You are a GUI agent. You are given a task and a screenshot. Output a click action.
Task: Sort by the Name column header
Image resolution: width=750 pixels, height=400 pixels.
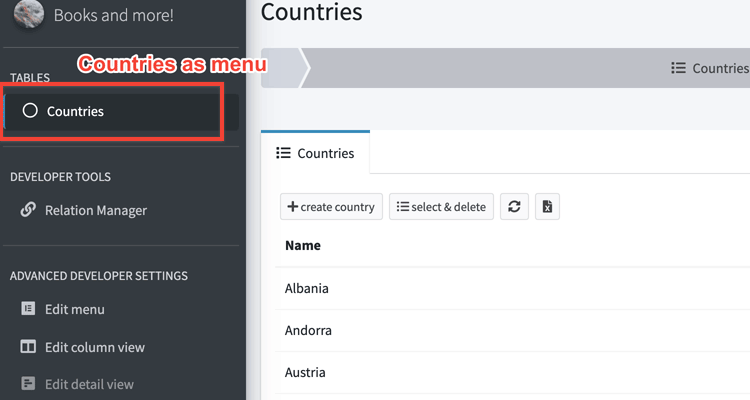(x=303, y=245)
